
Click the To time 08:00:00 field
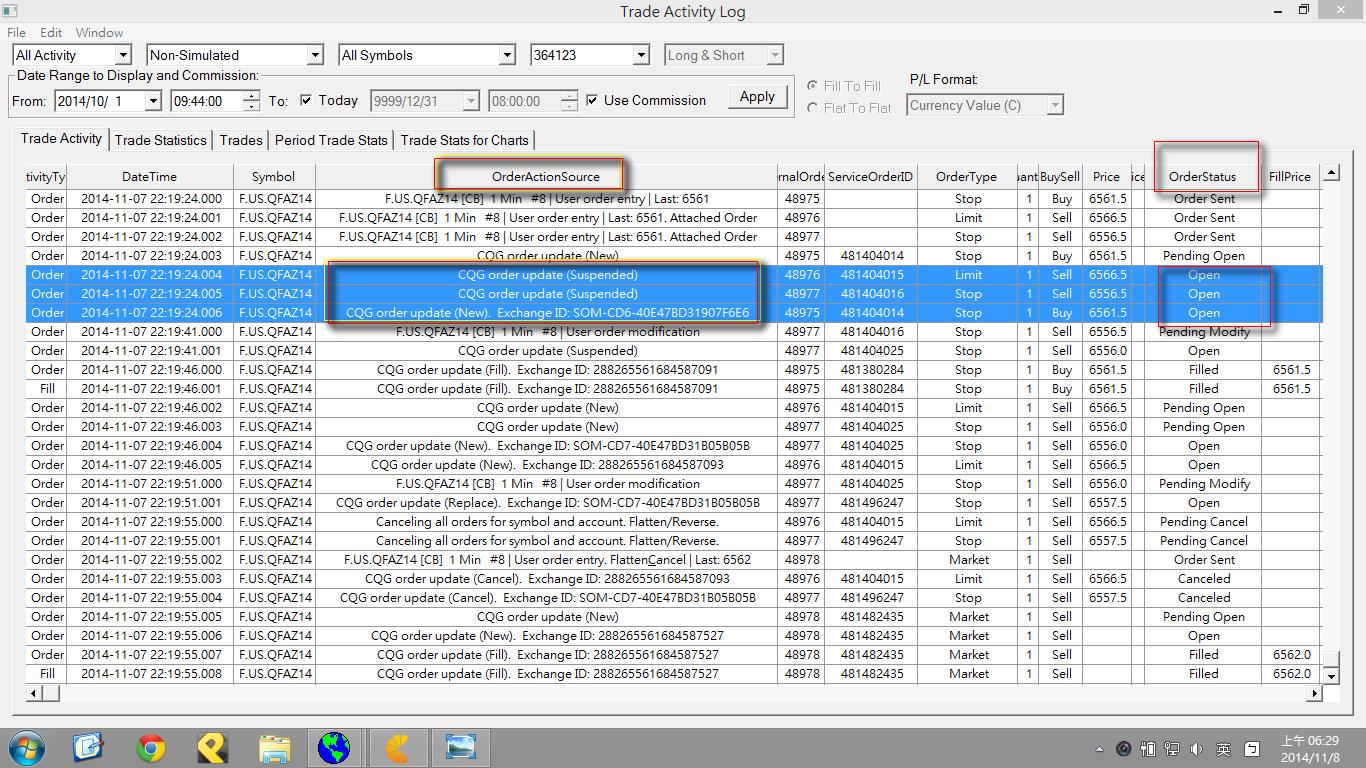pos(524,101)
